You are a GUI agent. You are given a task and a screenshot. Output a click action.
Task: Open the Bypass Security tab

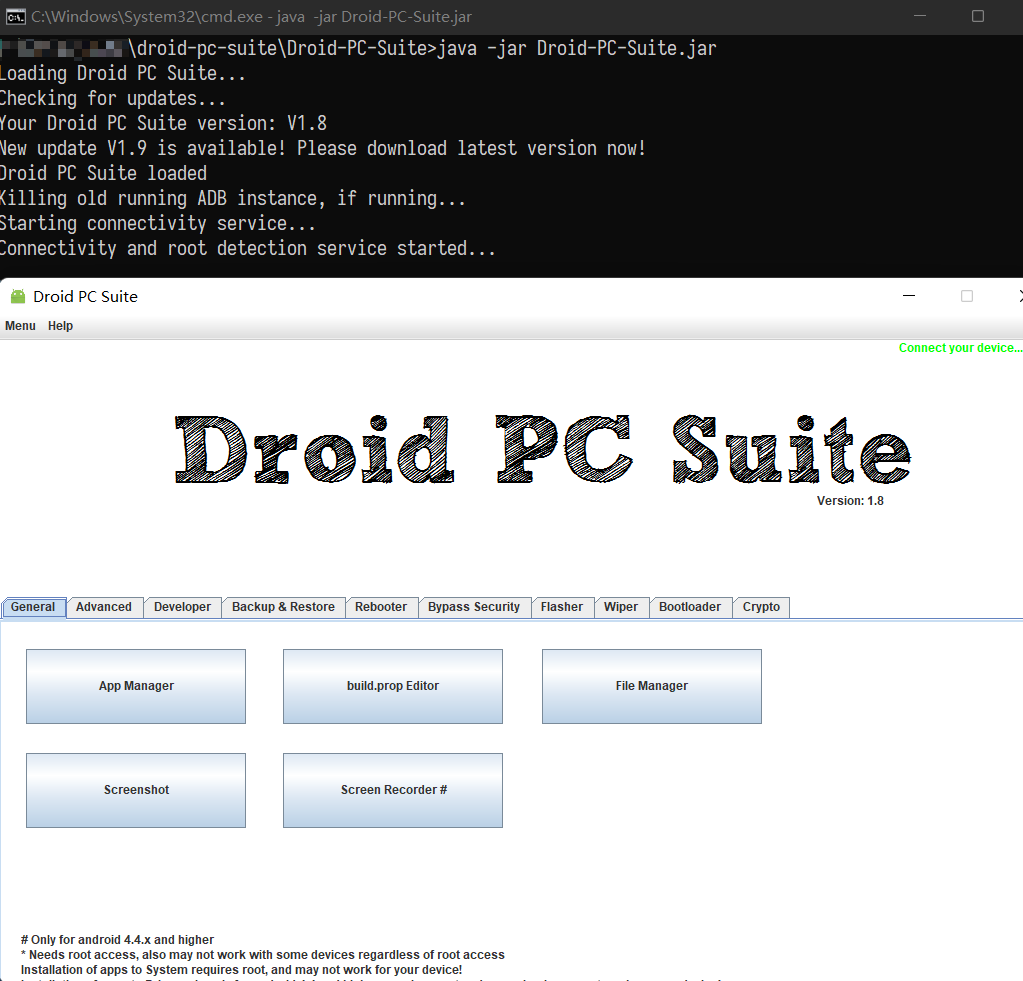click(474, 607)
